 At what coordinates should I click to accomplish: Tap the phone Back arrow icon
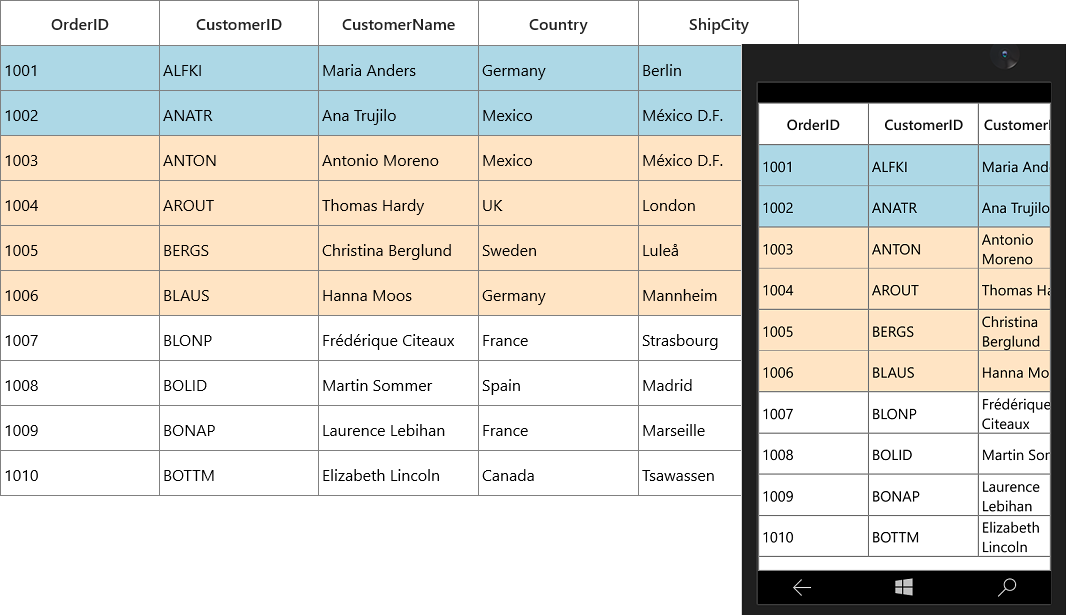pyautogui.click(x=802, y=587)
